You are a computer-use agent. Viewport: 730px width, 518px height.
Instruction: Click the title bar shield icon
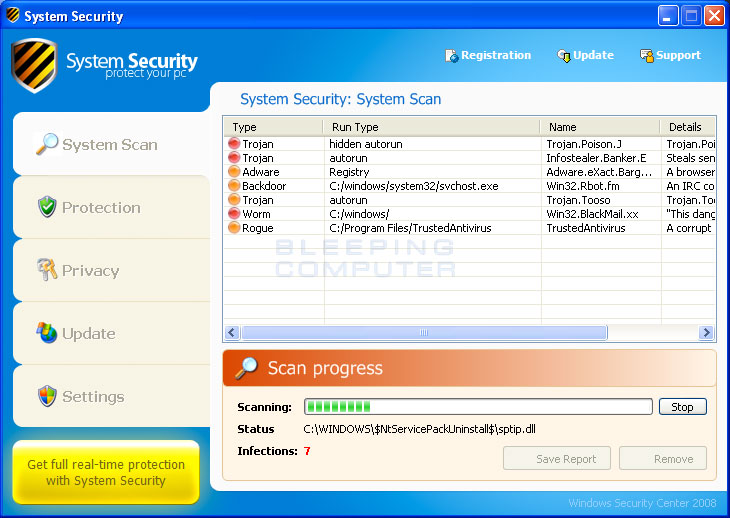click(x=13, y=15)
